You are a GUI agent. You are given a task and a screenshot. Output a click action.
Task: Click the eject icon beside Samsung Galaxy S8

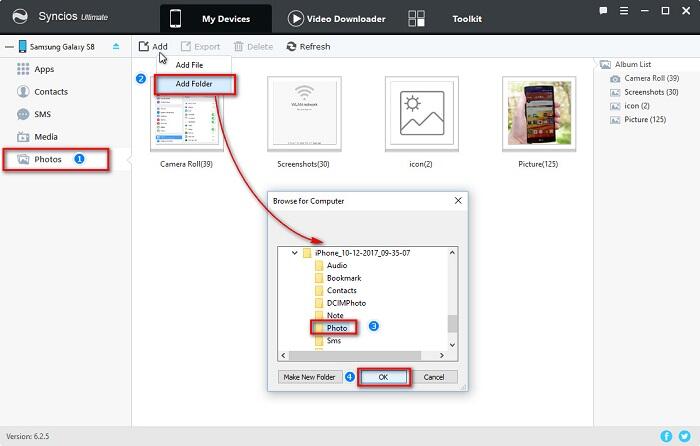click(x=116, y=47)
